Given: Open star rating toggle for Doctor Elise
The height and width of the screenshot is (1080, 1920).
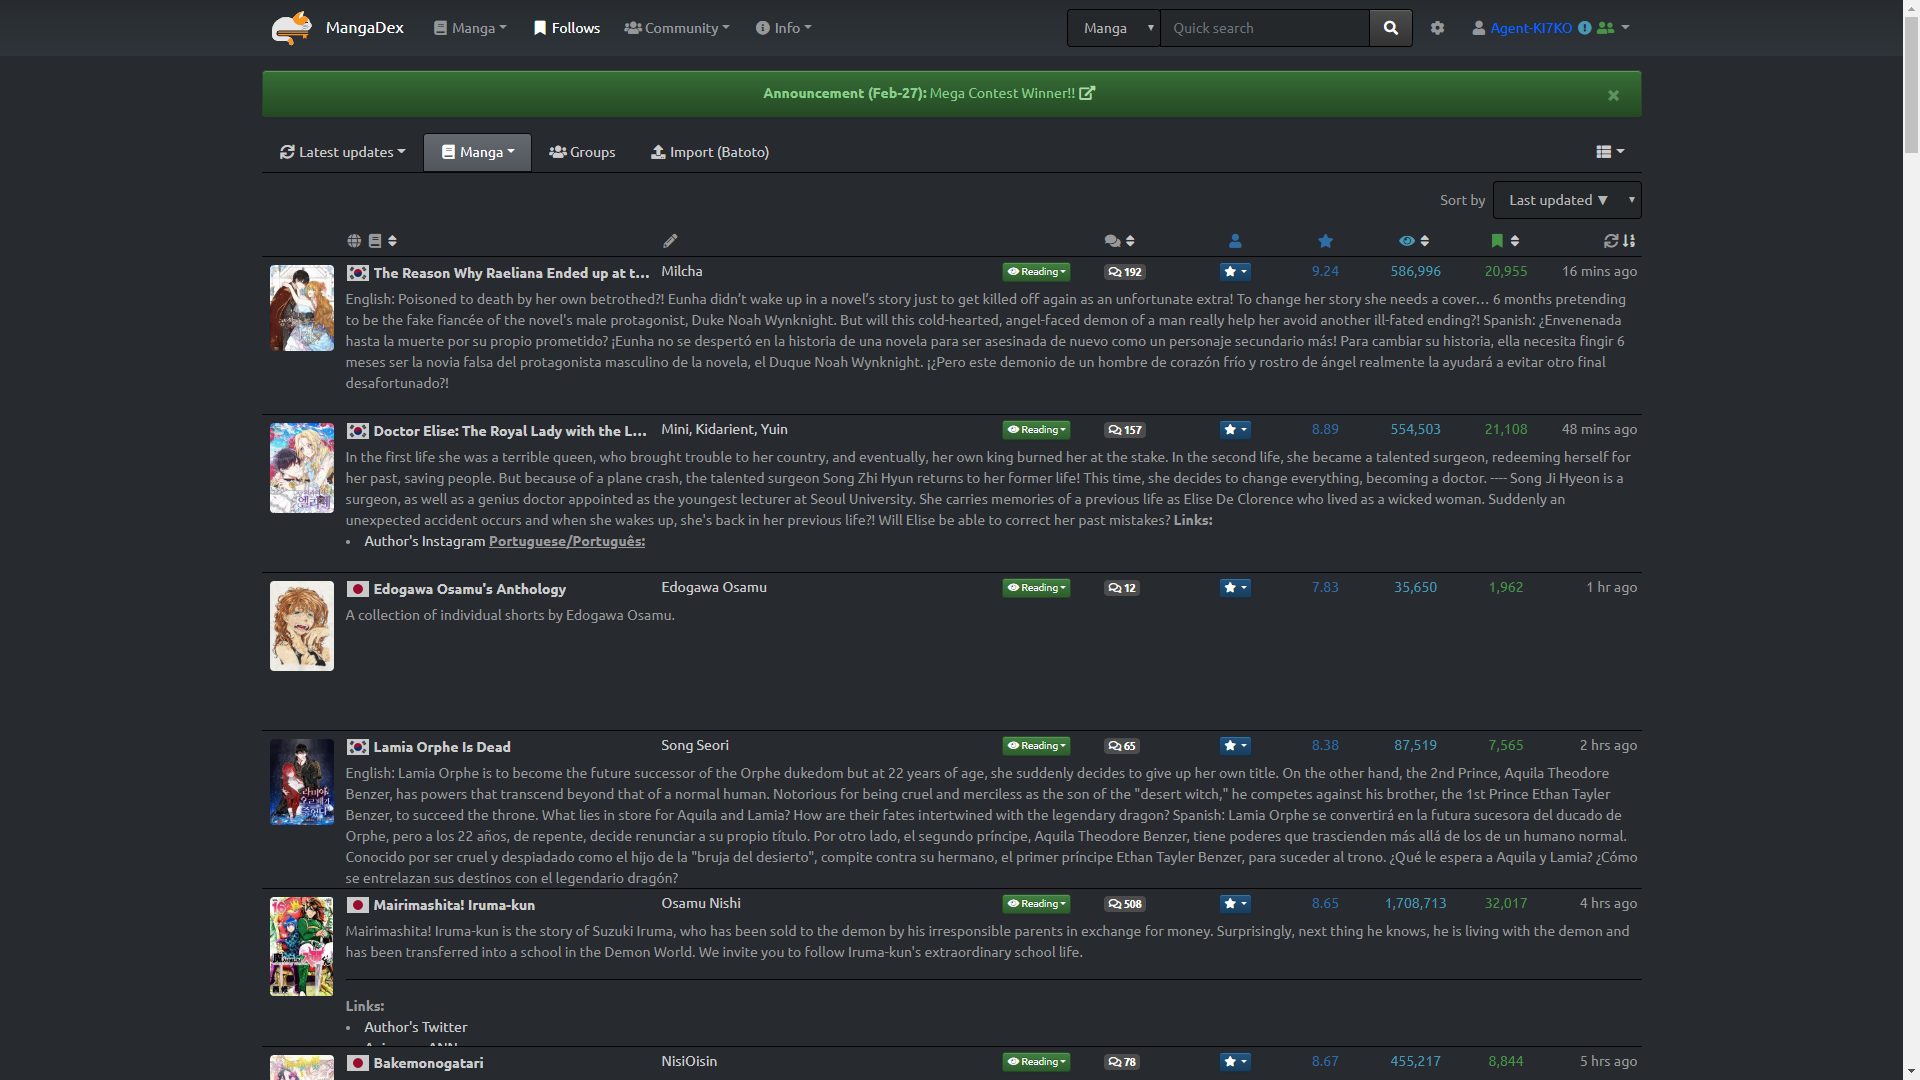Looking at the screenshot, I should (x=1235, y=430).
